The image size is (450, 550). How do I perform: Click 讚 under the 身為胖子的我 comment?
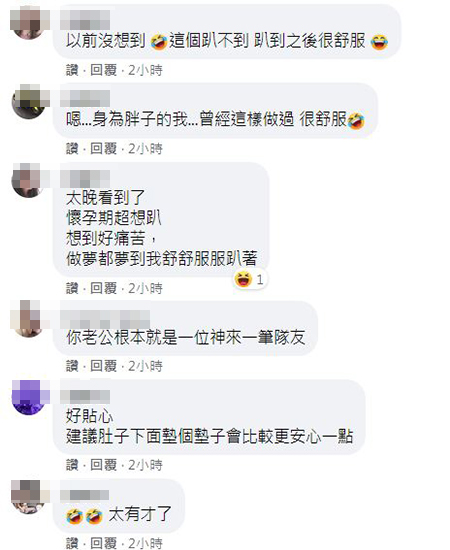(72, 149)
